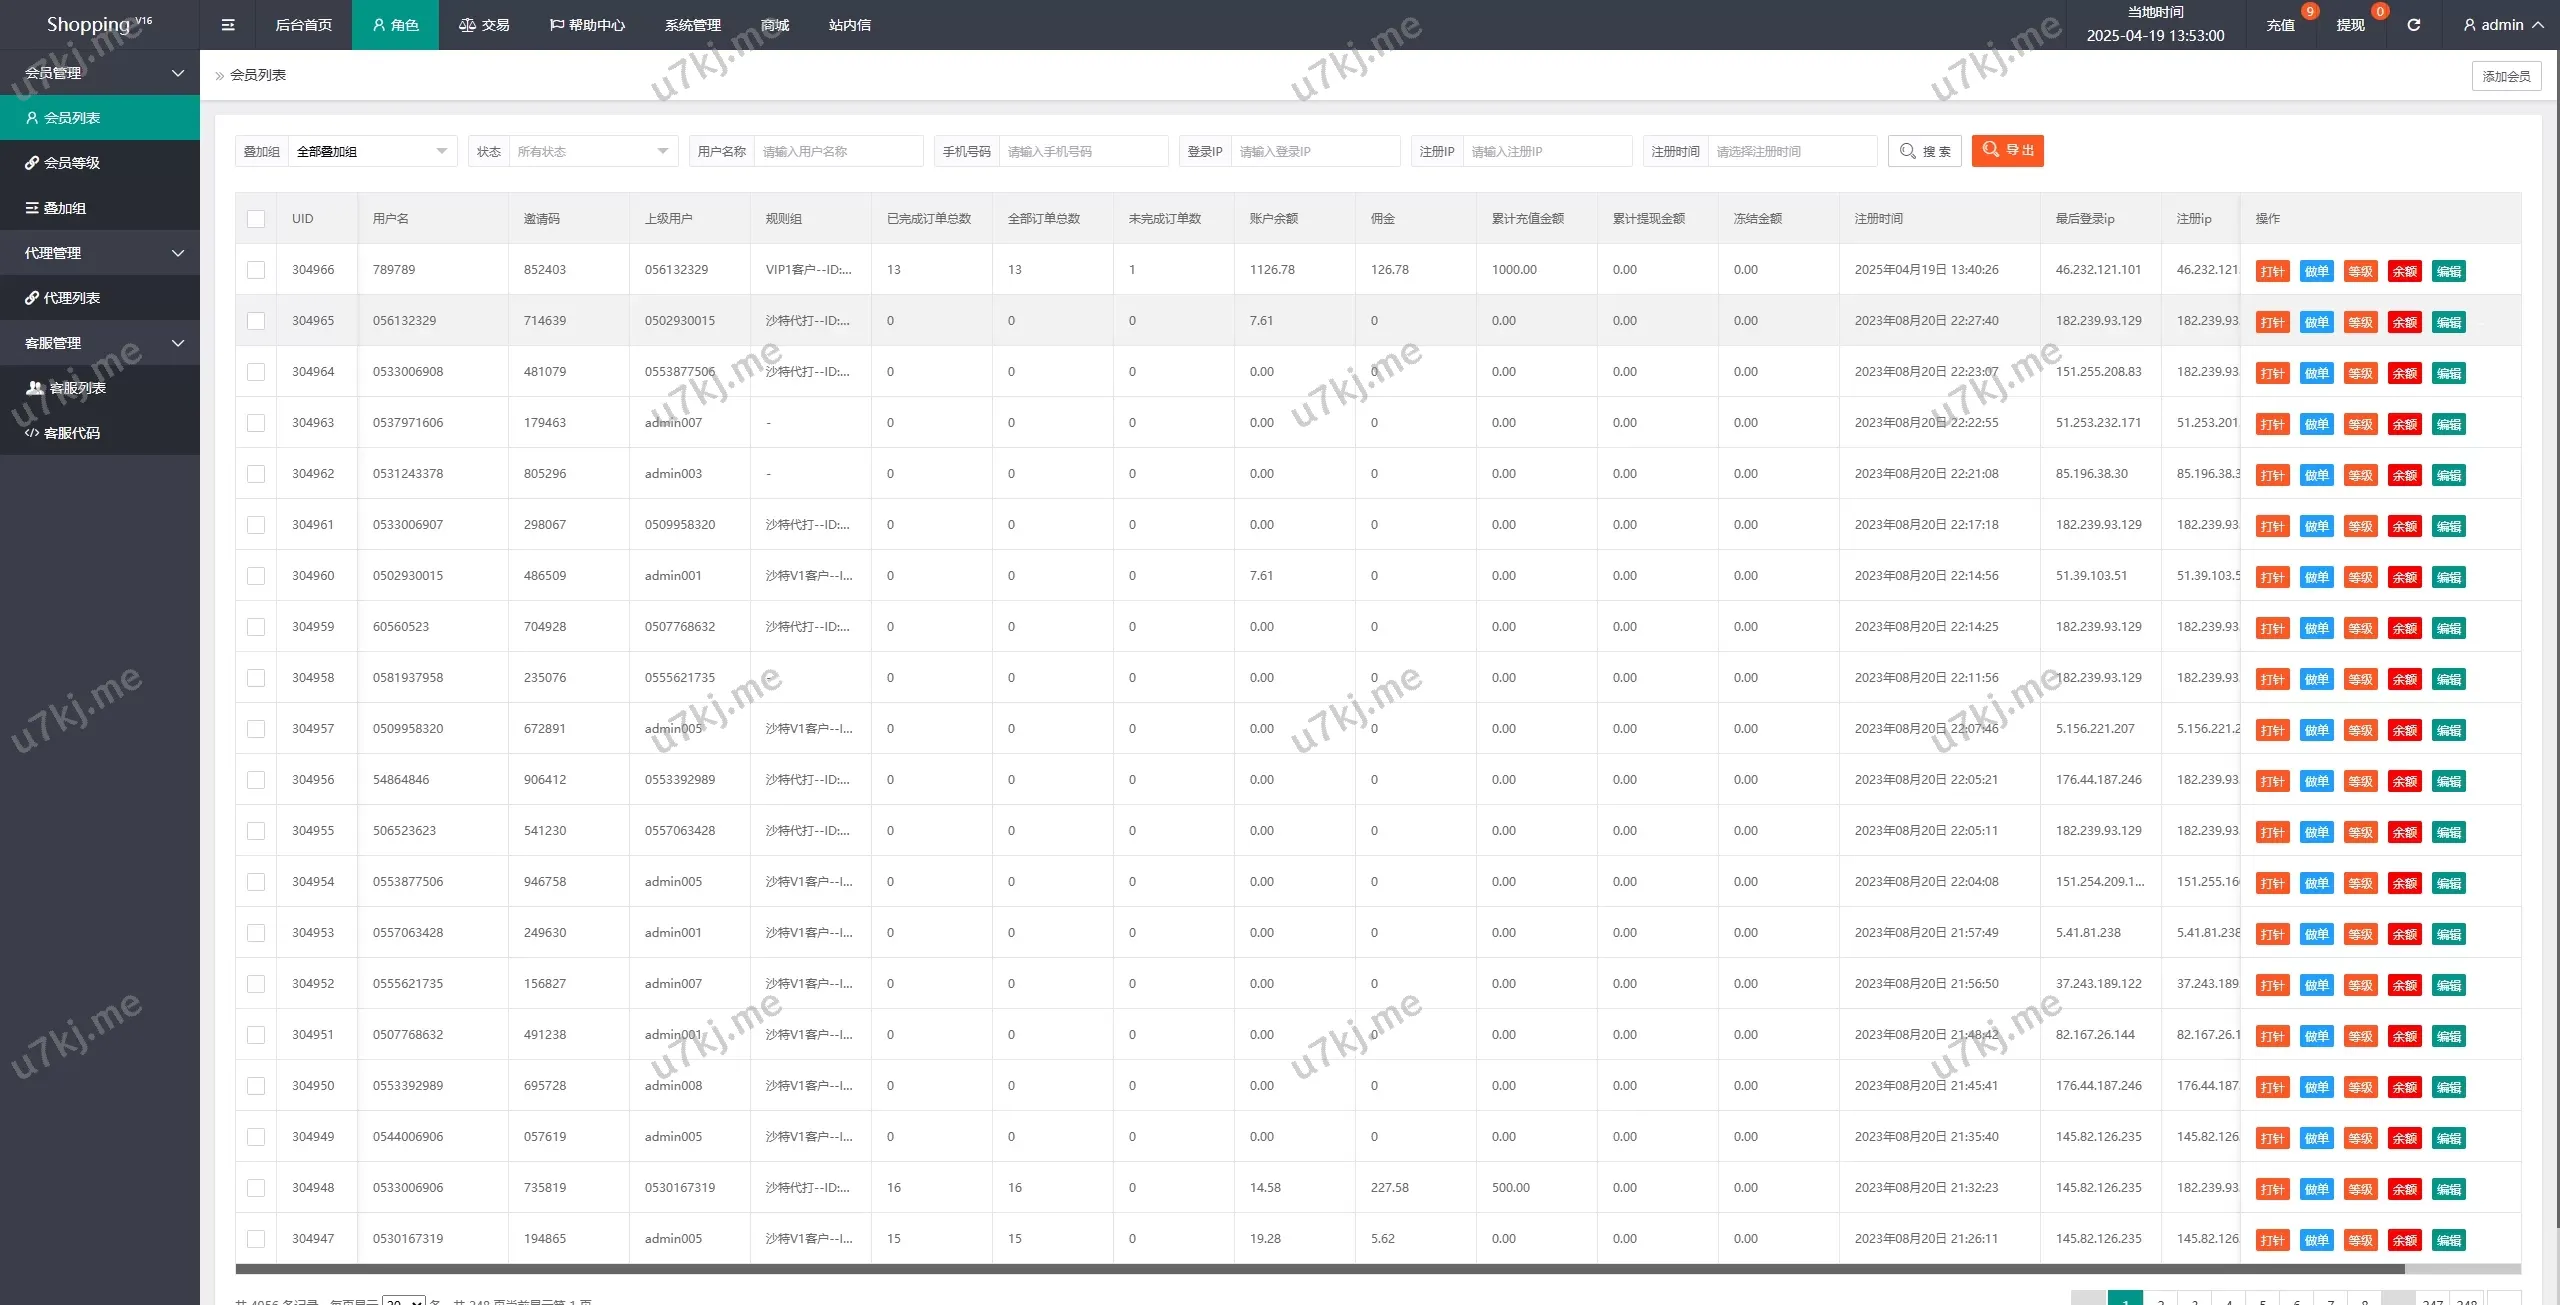Click the 添加会员 button
Viewport: 2560px width, 1305px height.
pyautogui.click(x=2505, y=76)
